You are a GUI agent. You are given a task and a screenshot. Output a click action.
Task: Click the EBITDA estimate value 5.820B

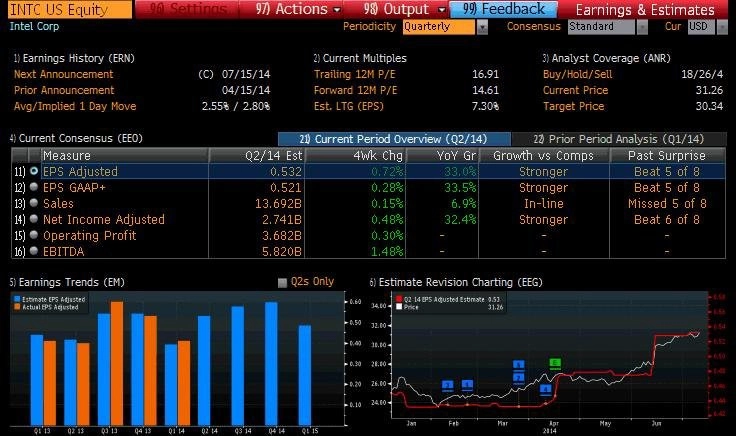point(282,252)
